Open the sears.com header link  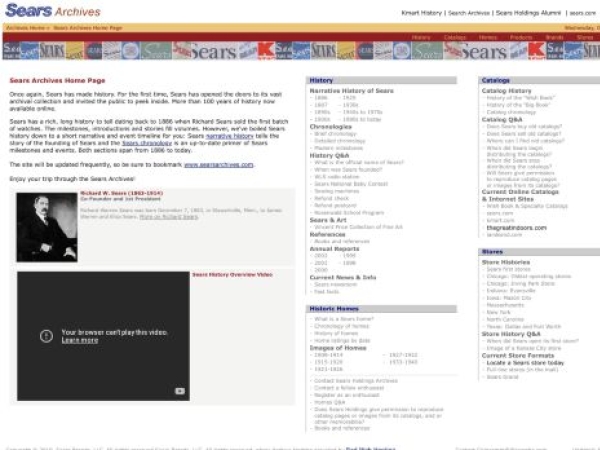click(x=583, y=13)
